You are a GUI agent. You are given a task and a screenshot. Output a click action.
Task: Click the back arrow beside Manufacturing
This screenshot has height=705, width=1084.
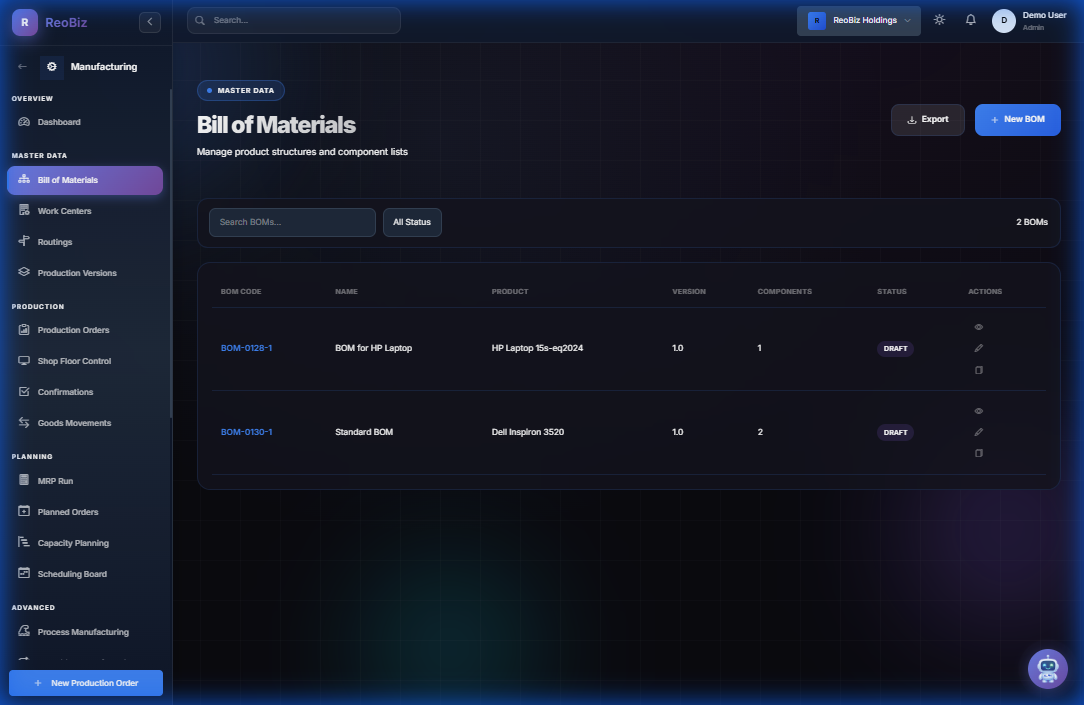[23, 67]
